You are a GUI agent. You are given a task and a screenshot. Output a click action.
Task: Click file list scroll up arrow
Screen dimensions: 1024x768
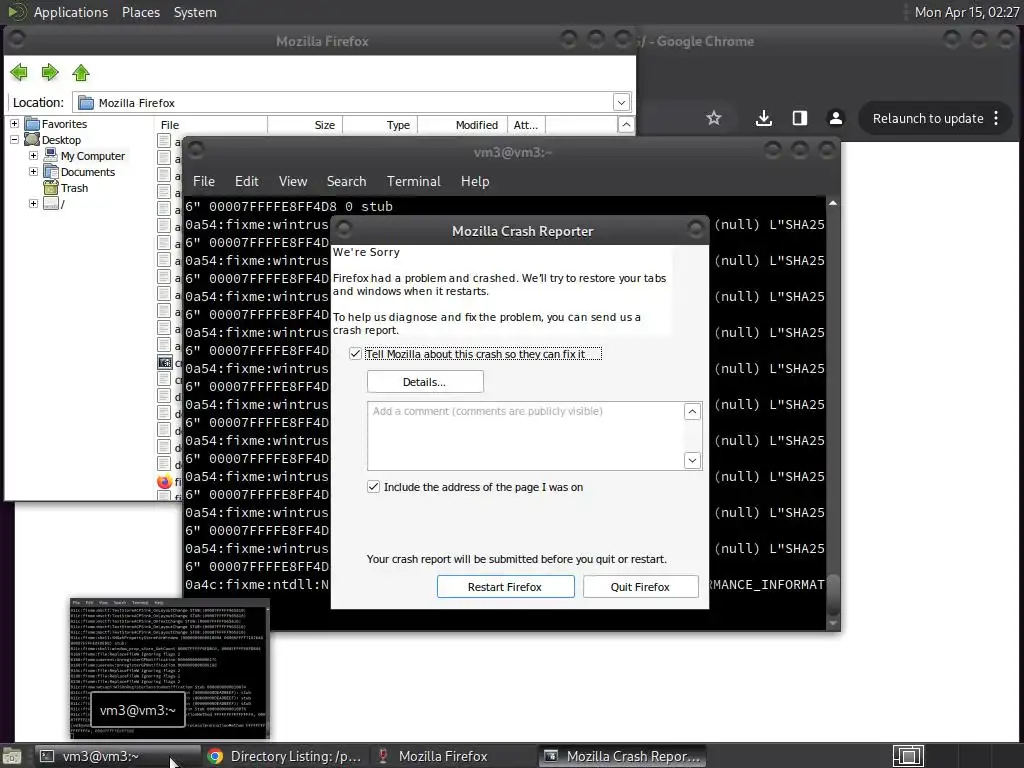(x=626, y=125)
